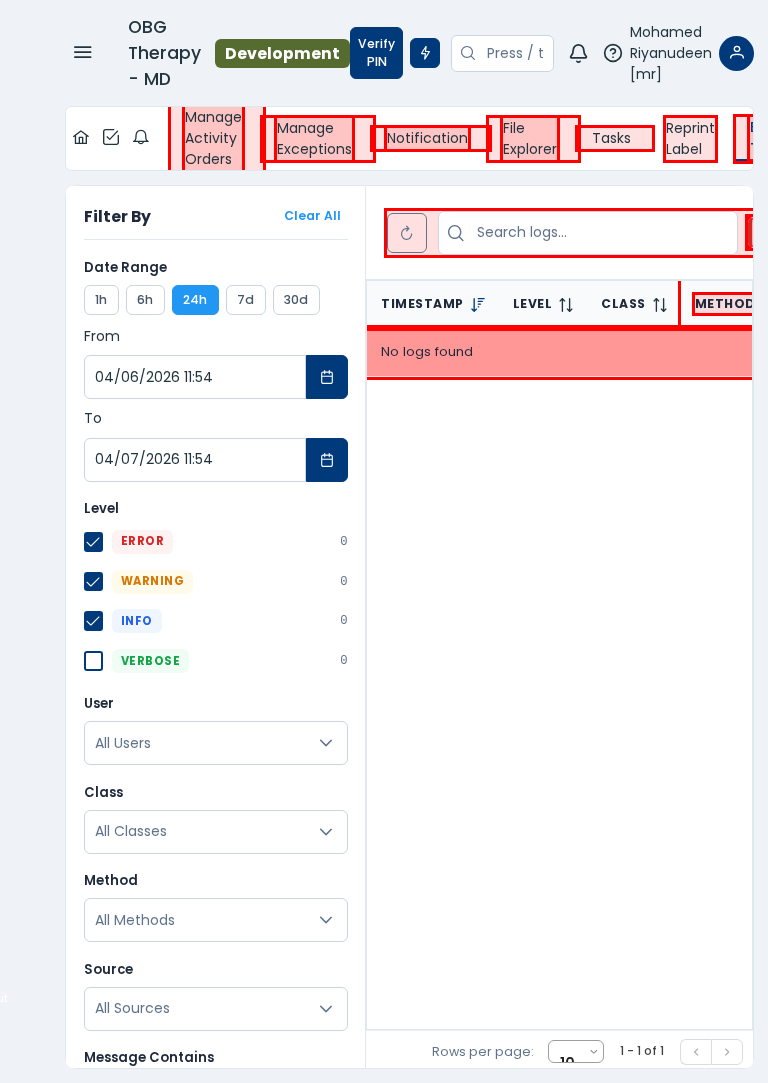The image size is (768, 1083).
Task: Uncheck the ERROR level checkbox
Action: coord(94,542)
